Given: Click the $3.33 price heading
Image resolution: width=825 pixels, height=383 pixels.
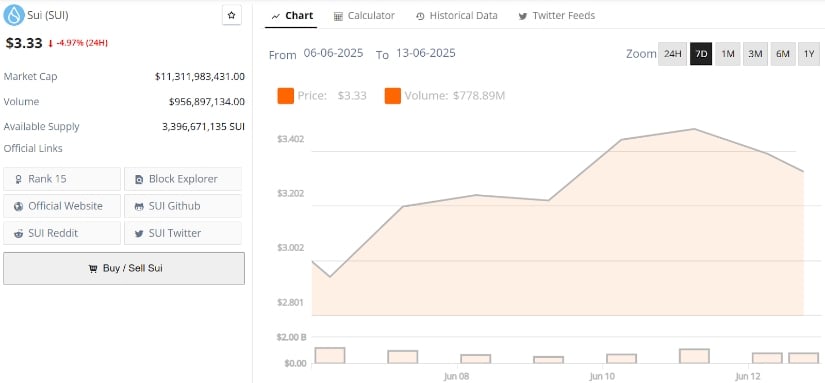Looking at the screenshot, I should click(x=24, y=43).
